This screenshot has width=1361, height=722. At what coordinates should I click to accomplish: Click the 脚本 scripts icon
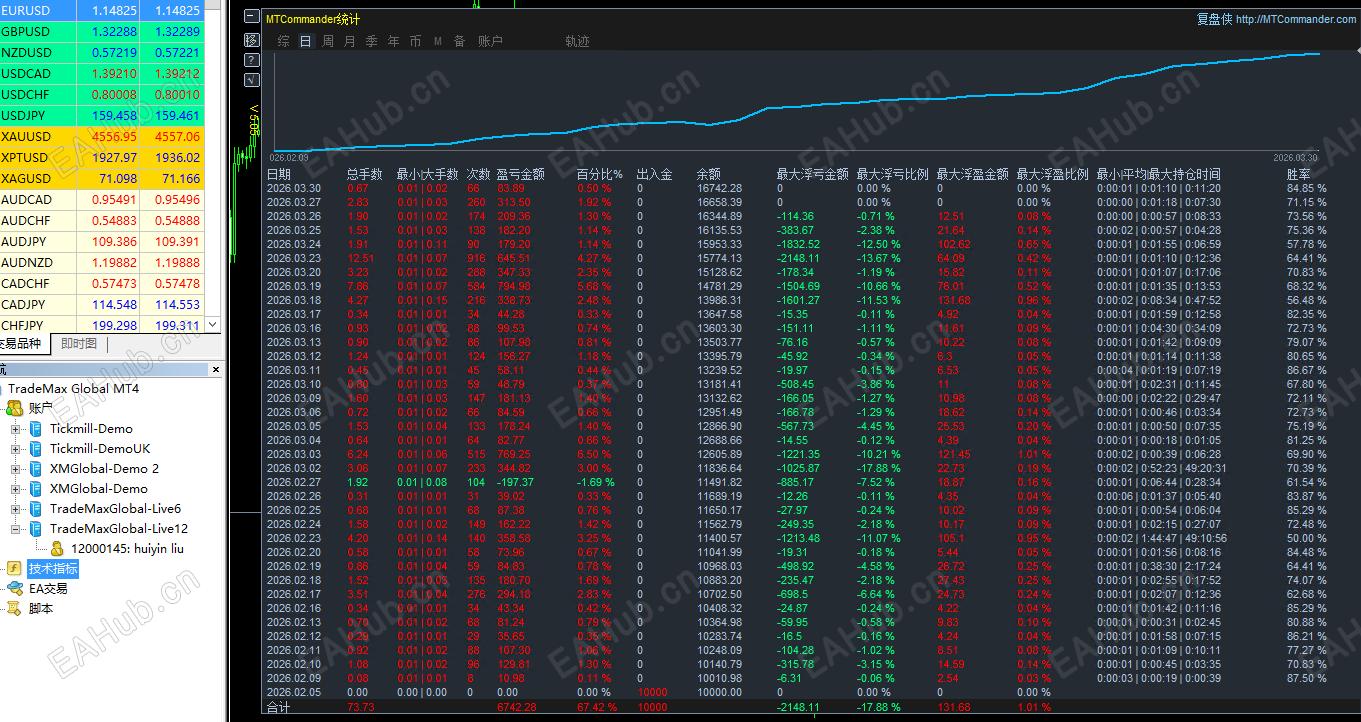(x=15, y=608)
